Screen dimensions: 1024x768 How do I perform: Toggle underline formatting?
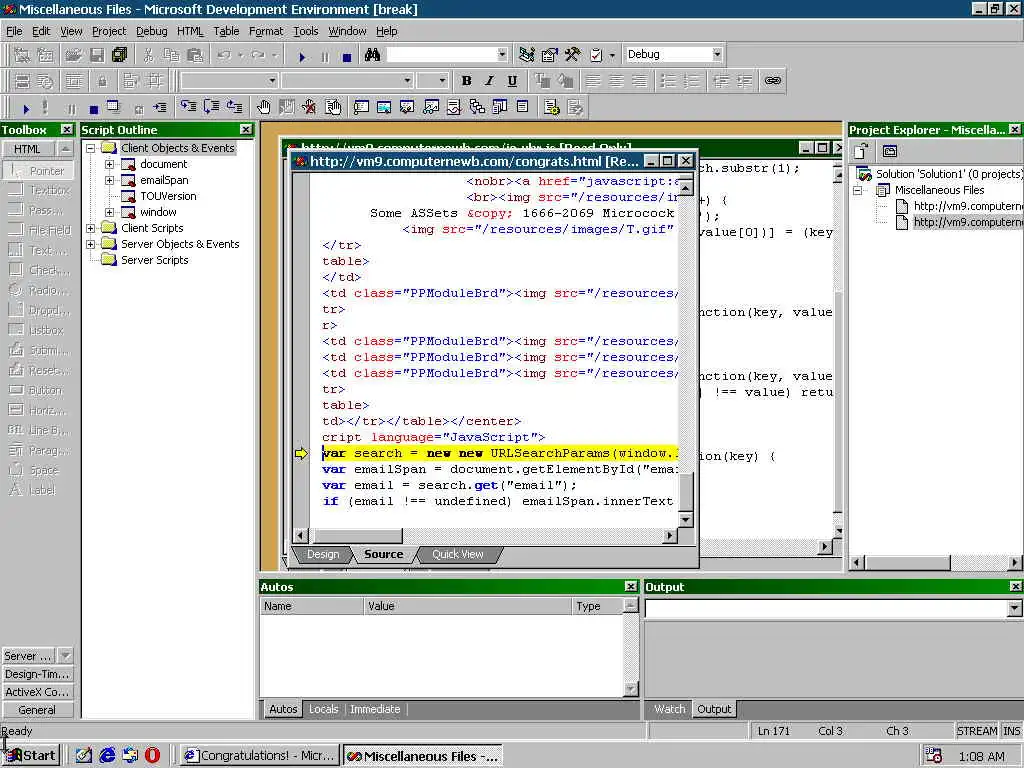pos(512,80)
